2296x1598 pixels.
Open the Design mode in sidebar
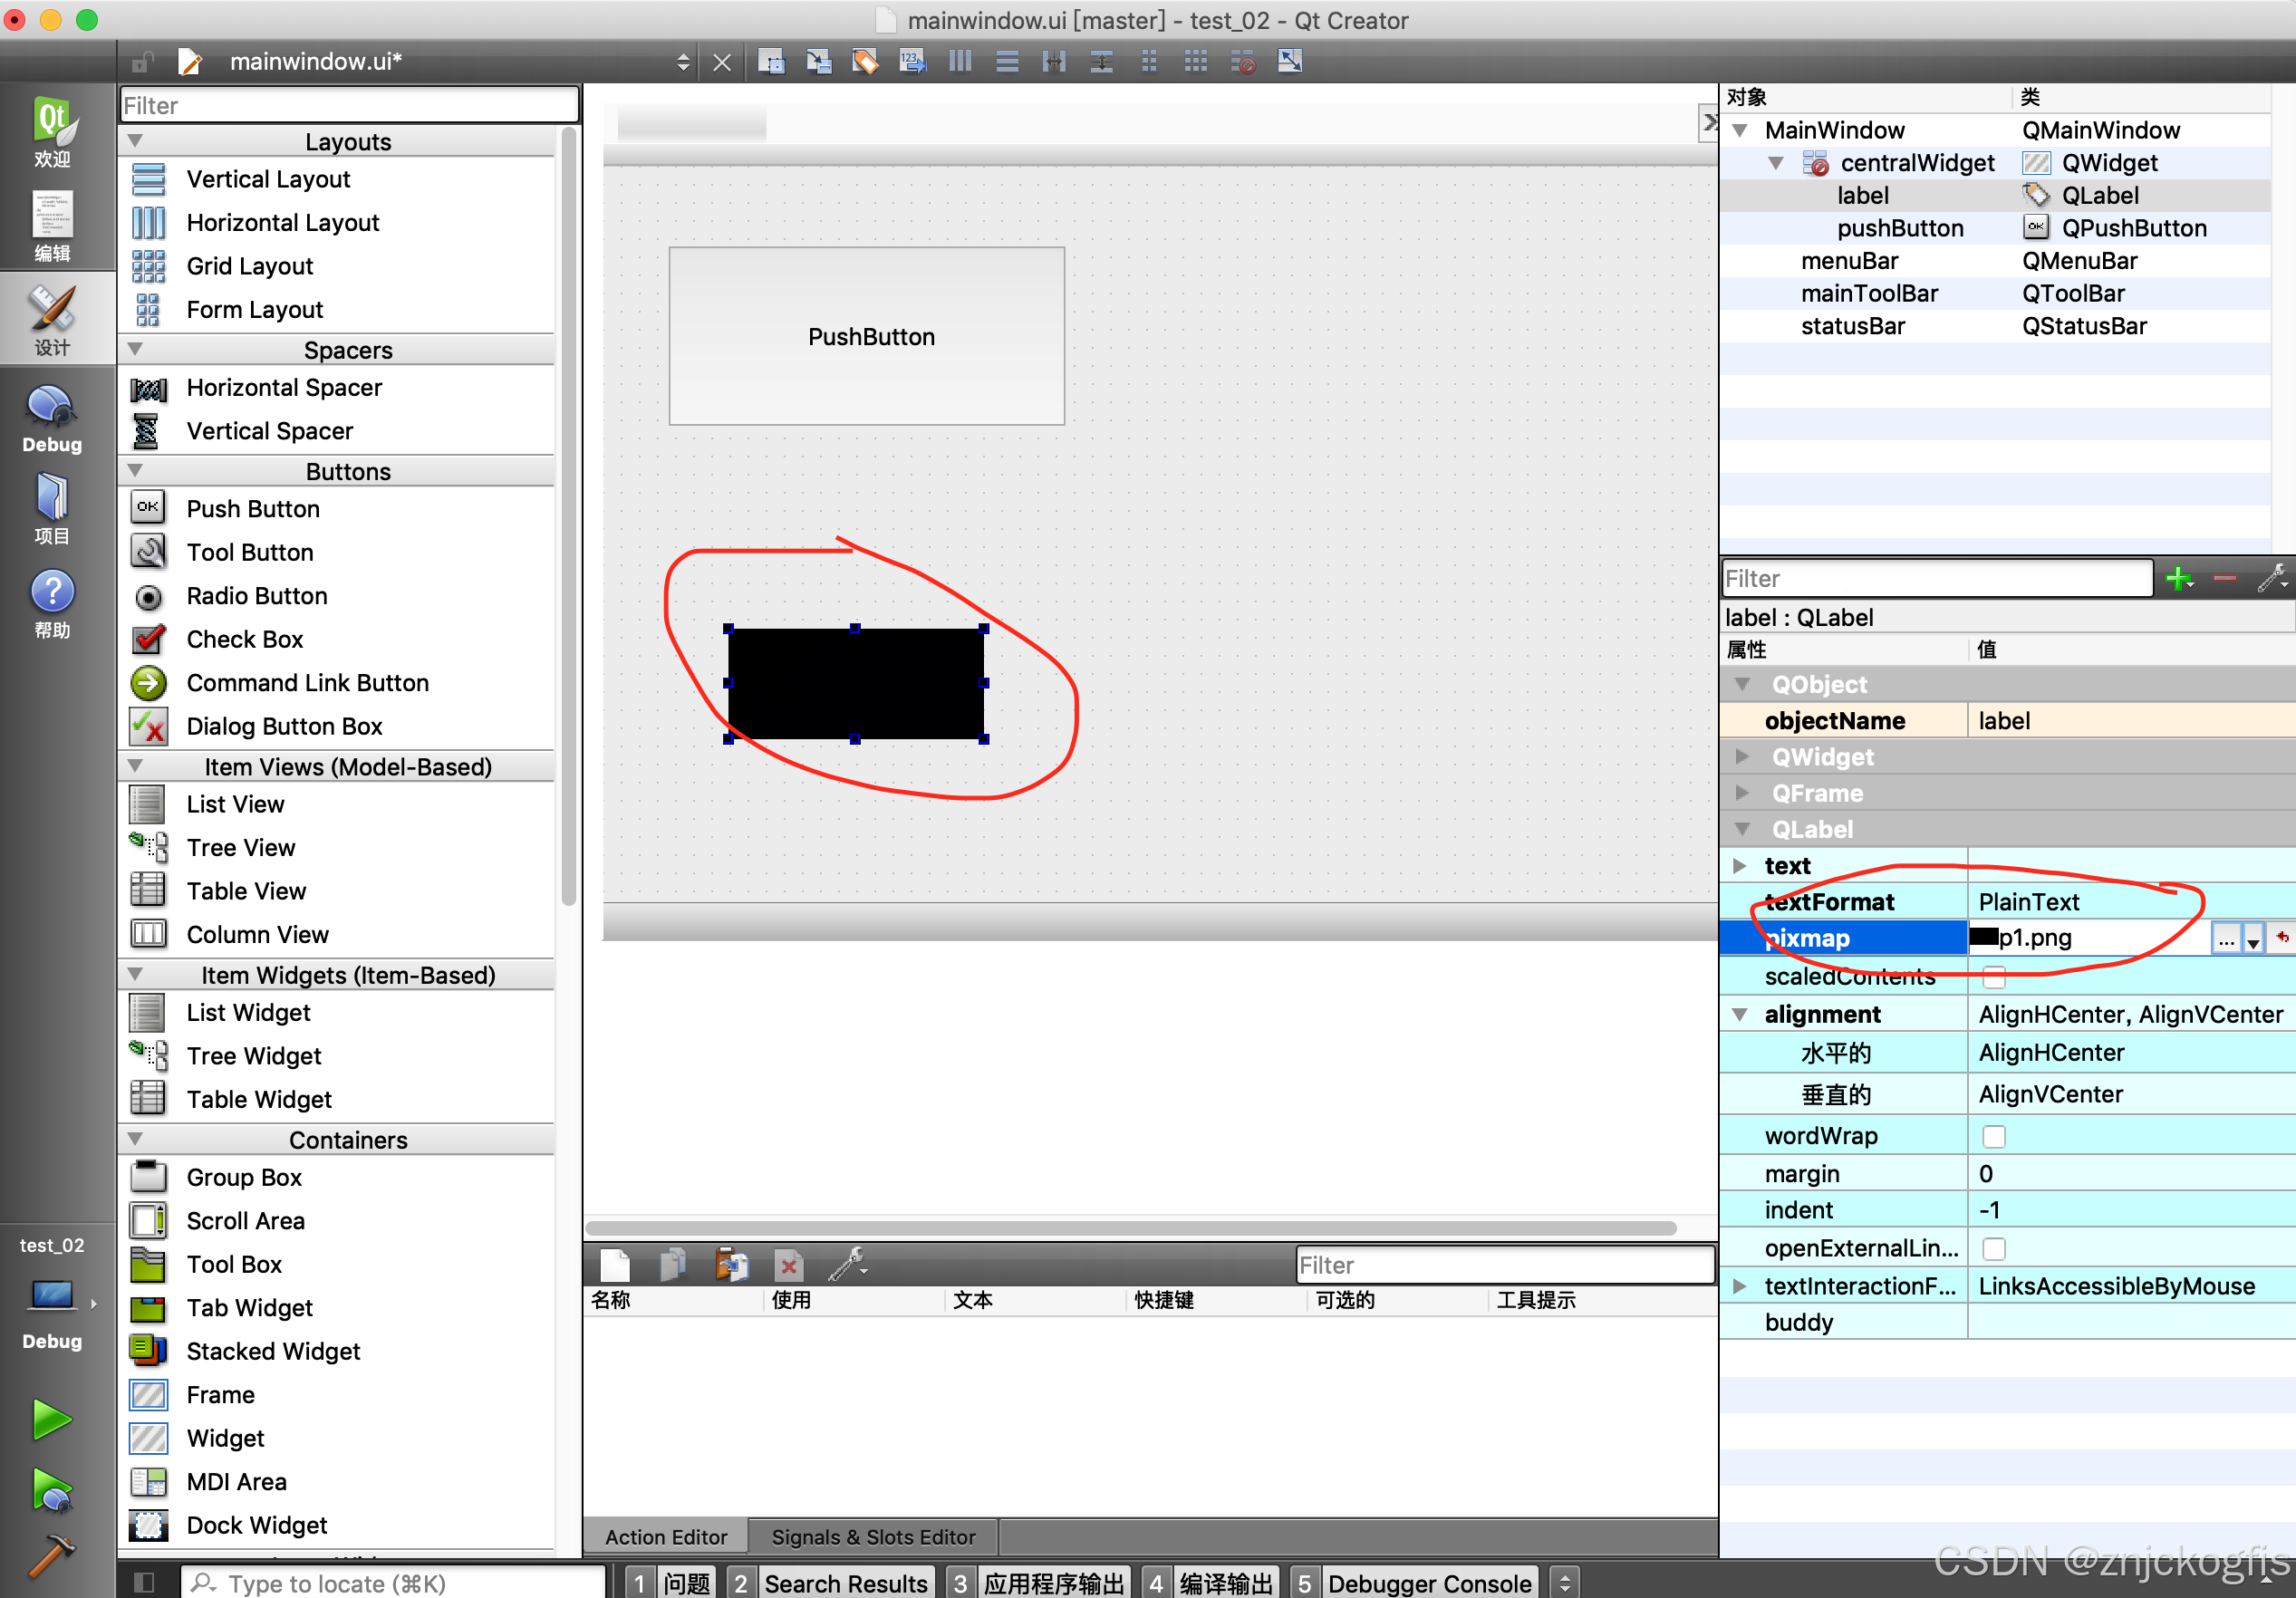click(52, 318)
